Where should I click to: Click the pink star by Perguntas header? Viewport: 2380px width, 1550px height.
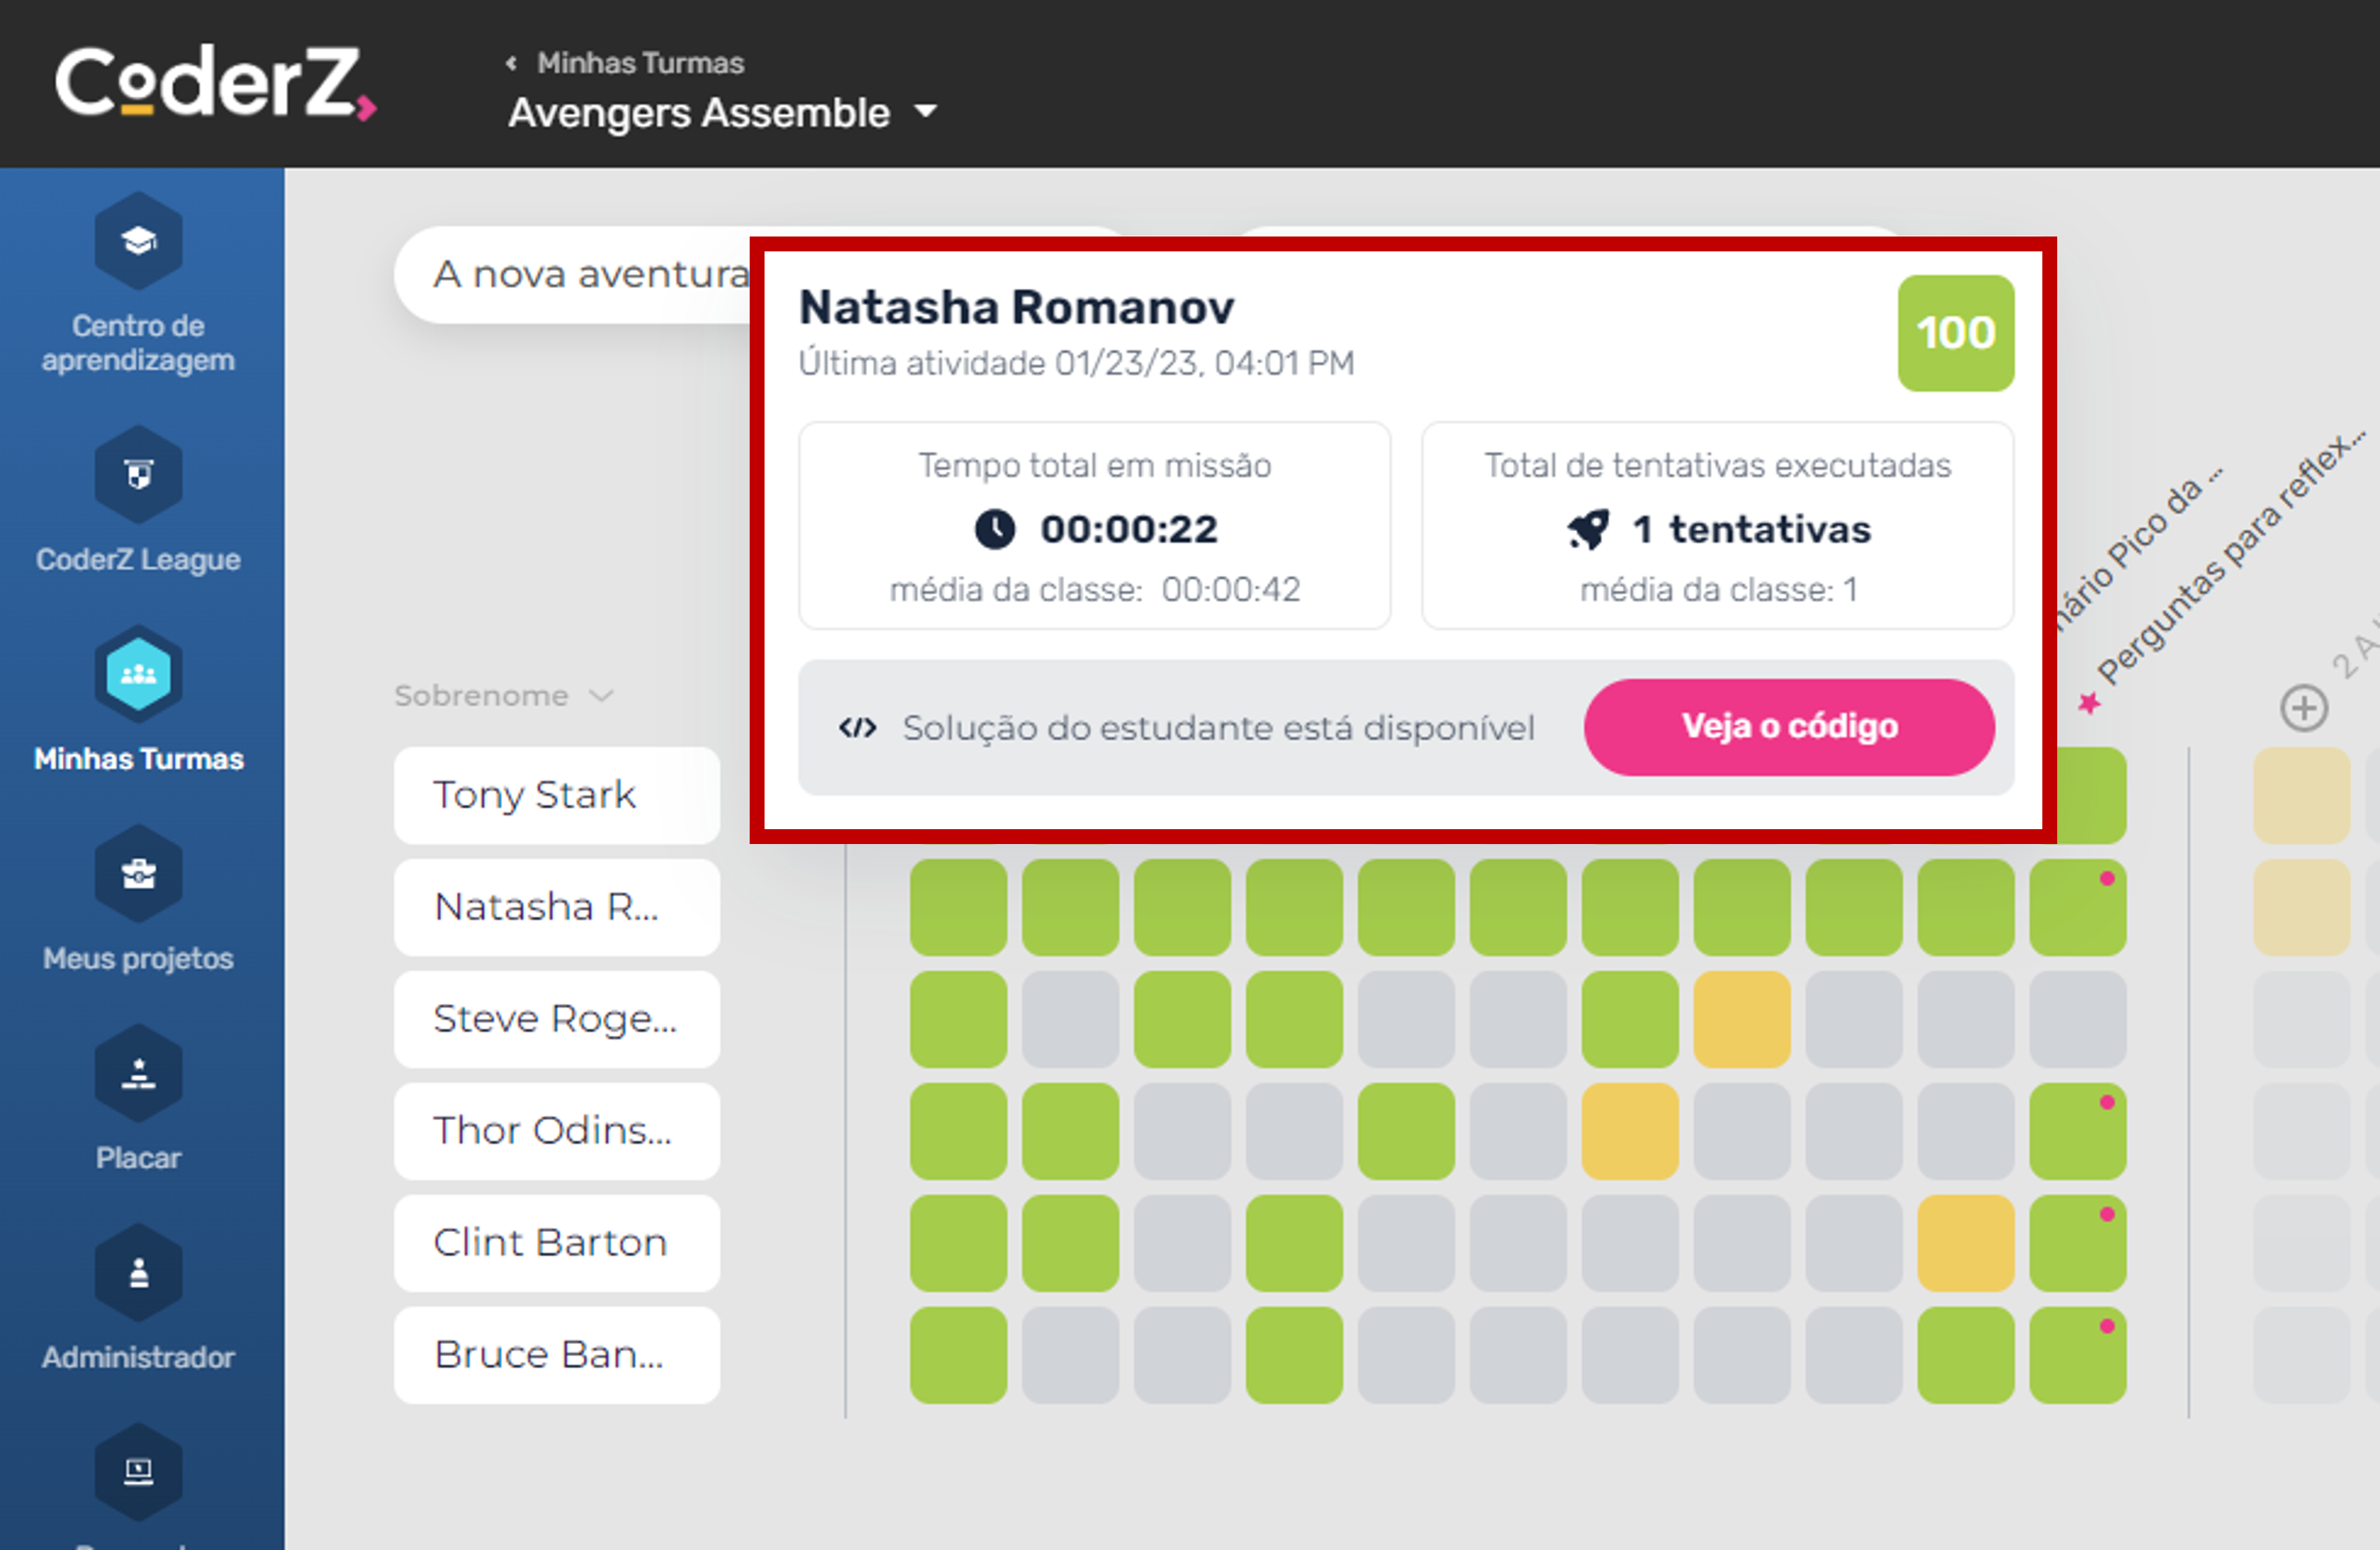click(2089, 703)
